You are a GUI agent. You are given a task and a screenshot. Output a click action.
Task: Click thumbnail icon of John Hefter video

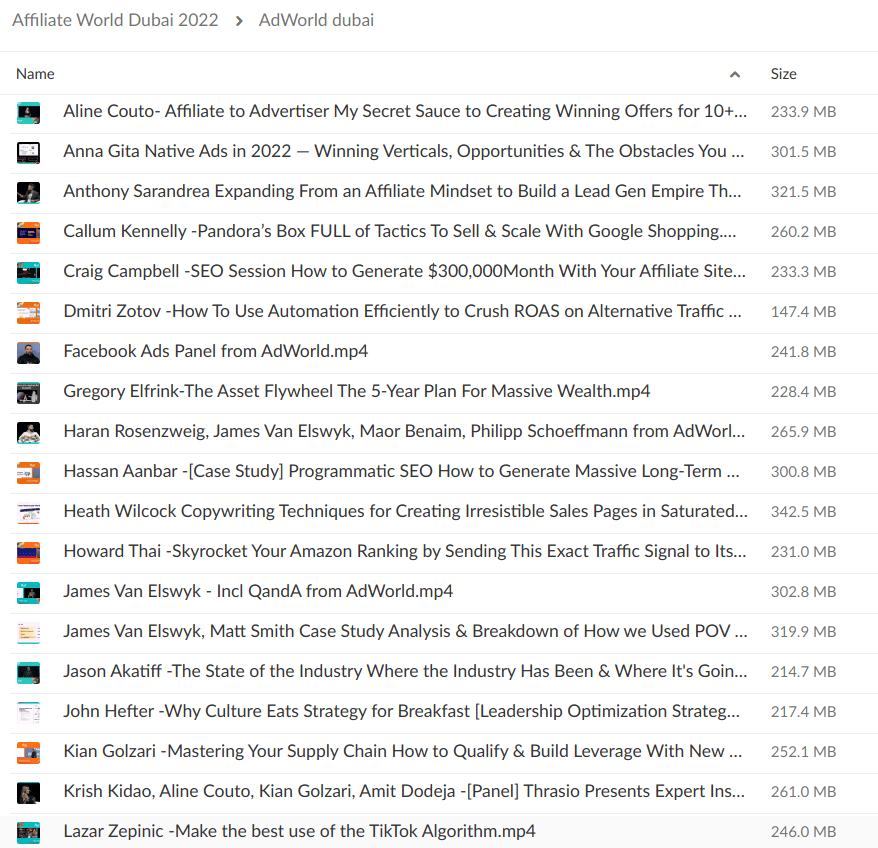click(28, 712)
